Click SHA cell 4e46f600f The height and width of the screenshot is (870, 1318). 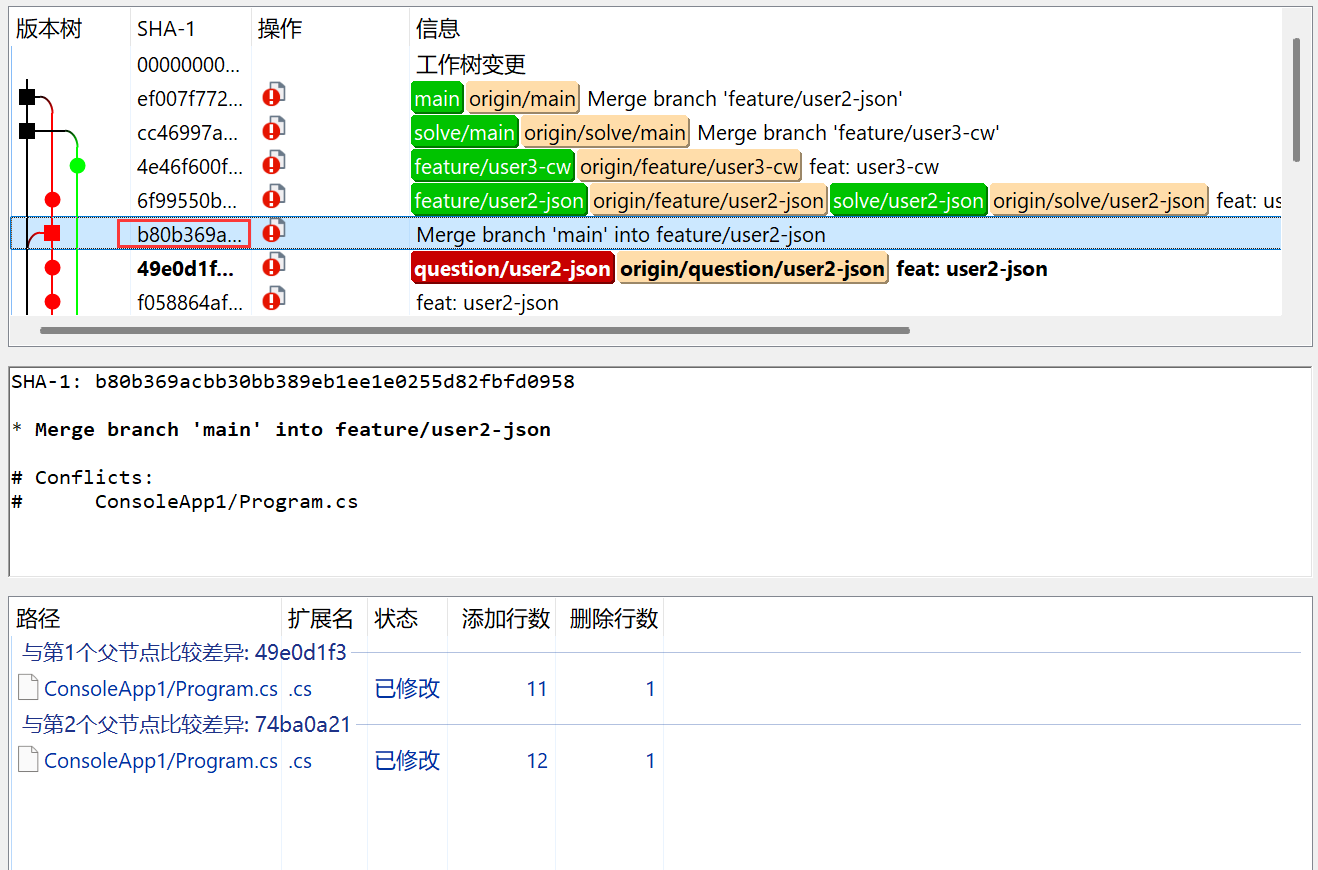(x=190, y=166)
